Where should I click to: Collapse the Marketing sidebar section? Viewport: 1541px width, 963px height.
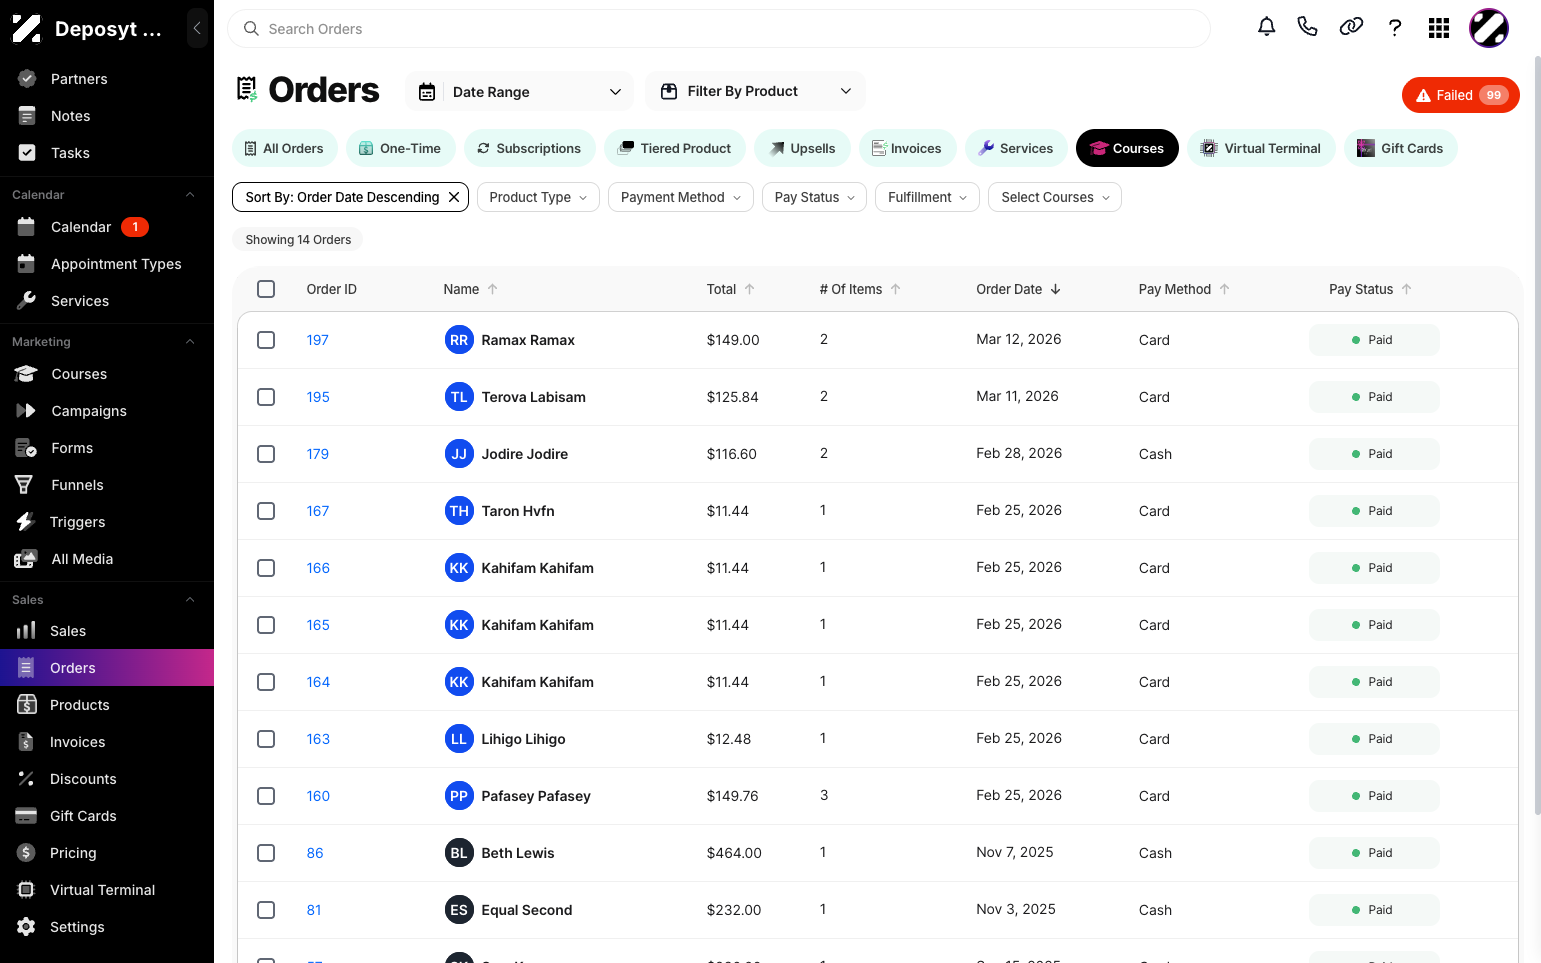[190, 342]
